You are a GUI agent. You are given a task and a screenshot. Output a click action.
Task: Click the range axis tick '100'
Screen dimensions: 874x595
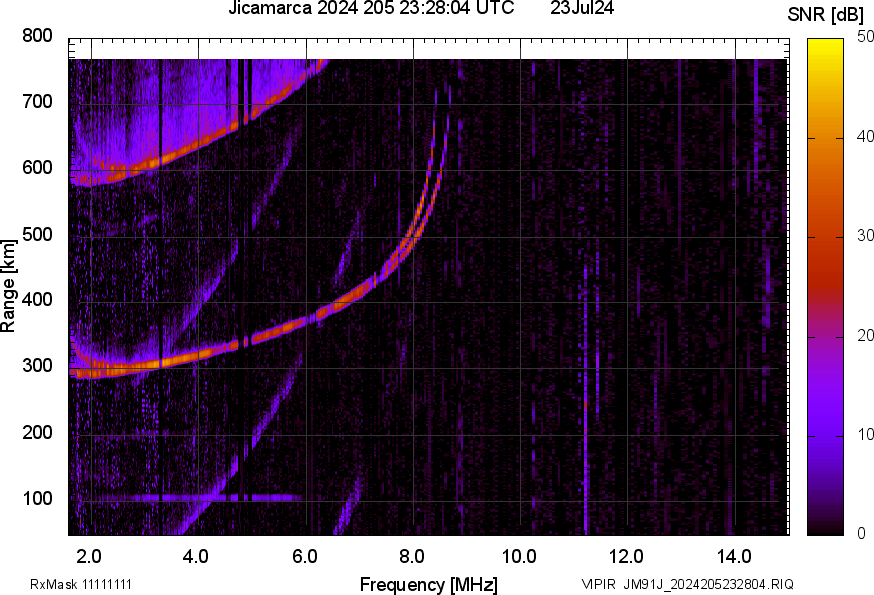click(37, 498)
